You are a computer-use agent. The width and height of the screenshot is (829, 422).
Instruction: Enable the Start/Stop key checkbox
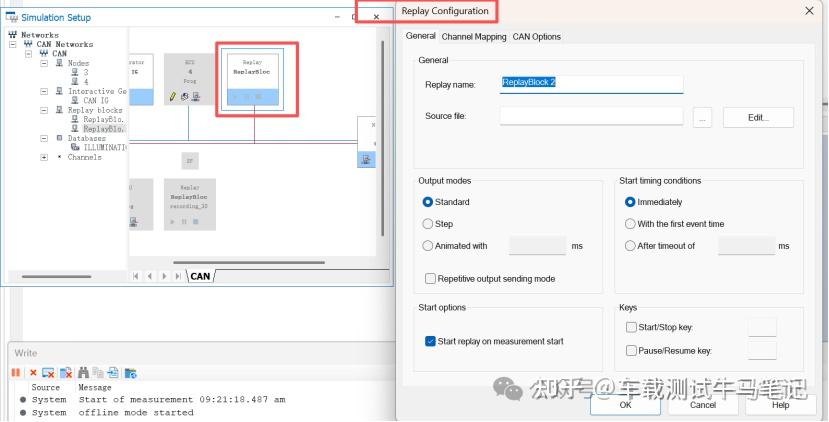[x=631, y=327]
